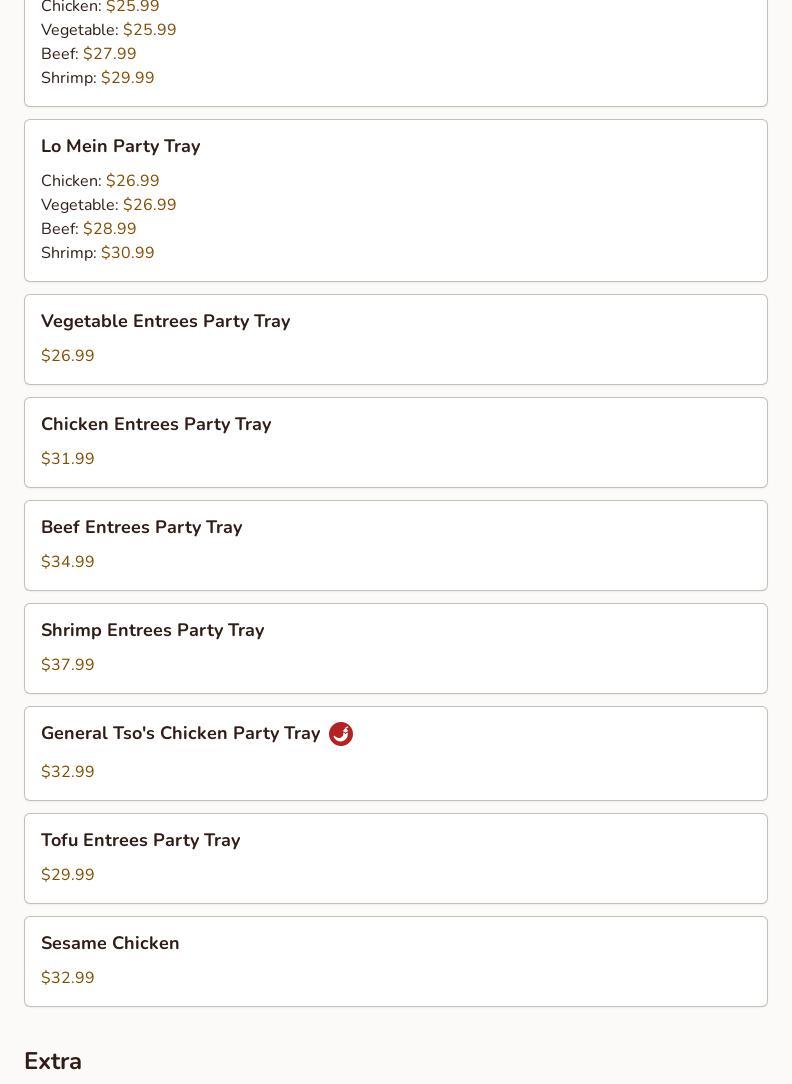Click the $31.99 Chicken Entrees price
792x1084 pixels.
(68, 459)
